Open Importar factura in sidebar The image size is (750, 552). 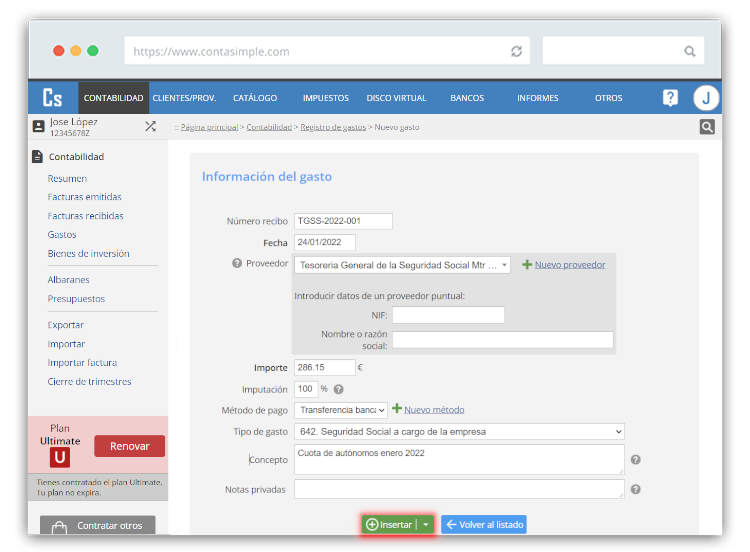[82, 363]
